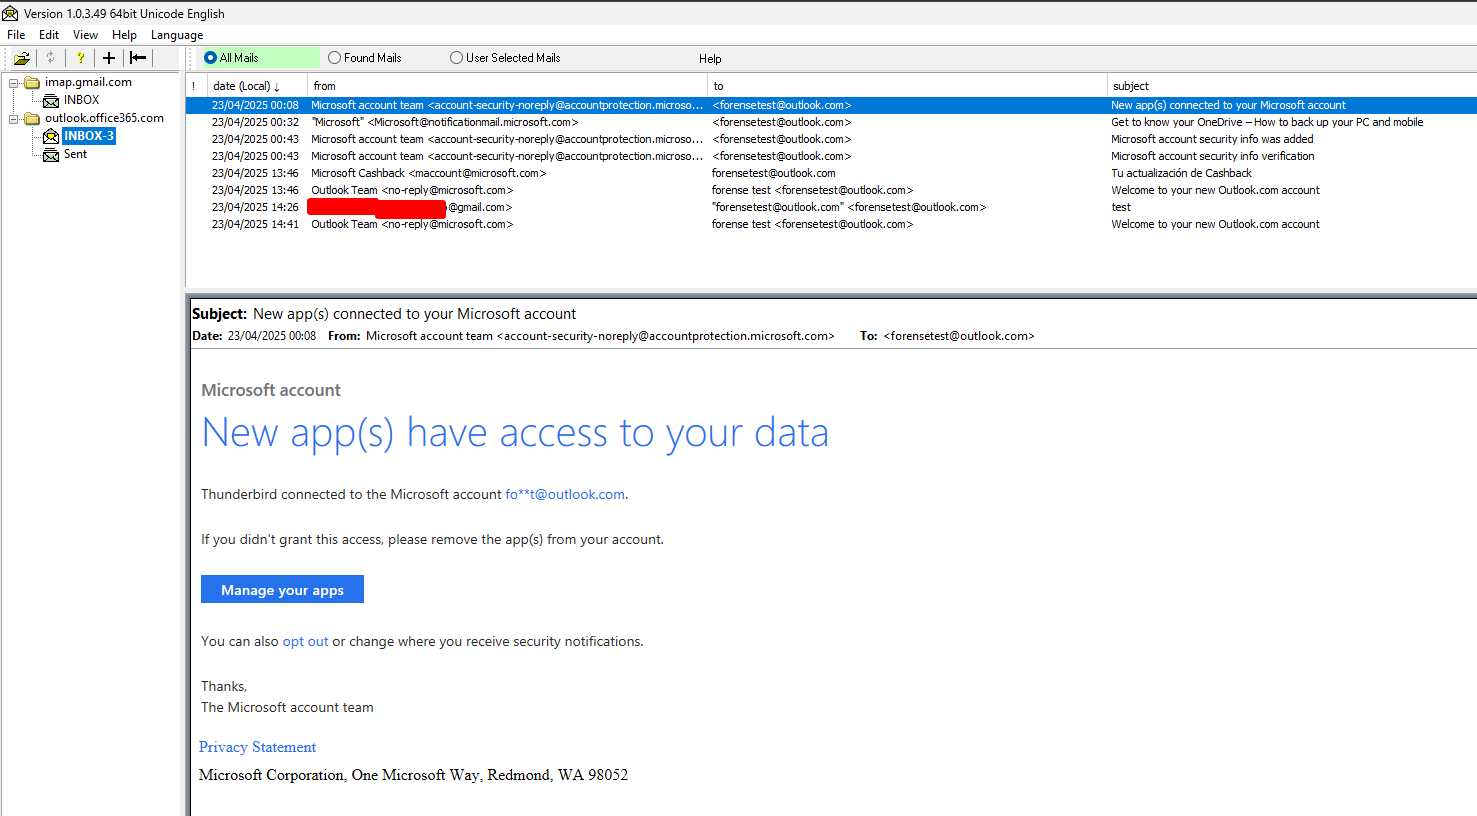Click subject 'Get to know your OneDrive'
This screenshot has width=1477, height=816.
tap(1267, 122)
